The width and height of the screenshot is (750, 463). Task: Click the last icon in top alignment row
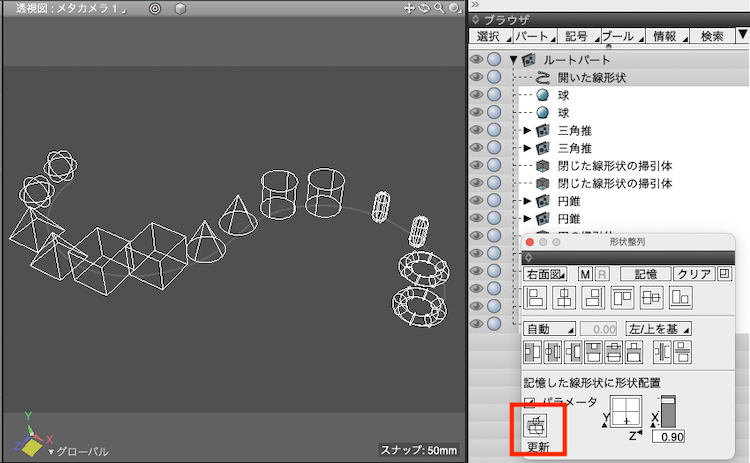click(x=681, y=298)
